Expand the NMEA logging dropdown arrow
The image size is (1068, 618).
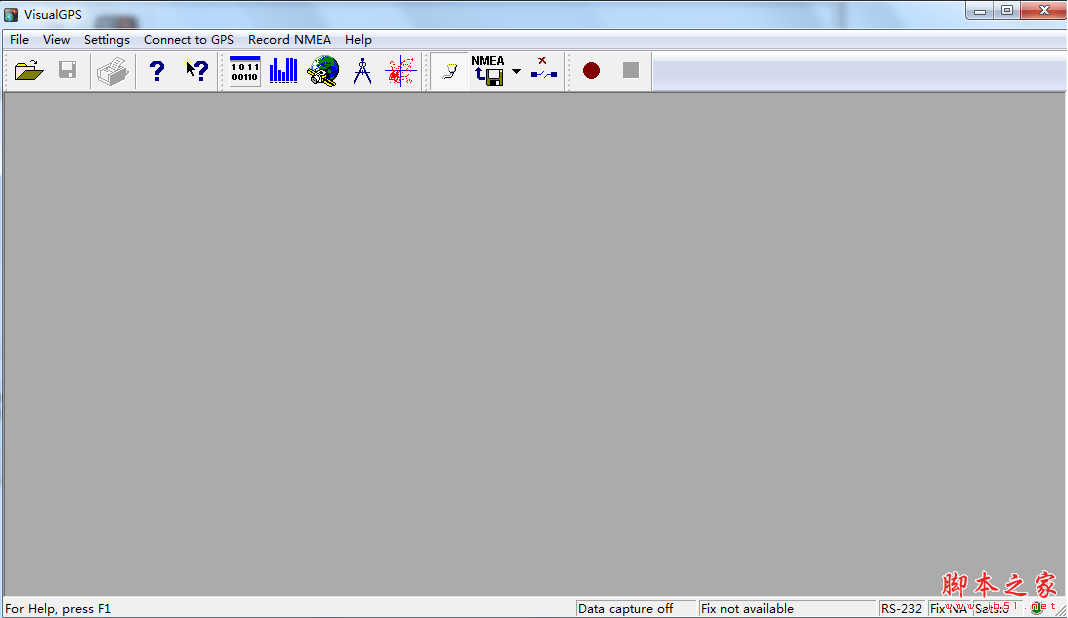tap(516, 71)
